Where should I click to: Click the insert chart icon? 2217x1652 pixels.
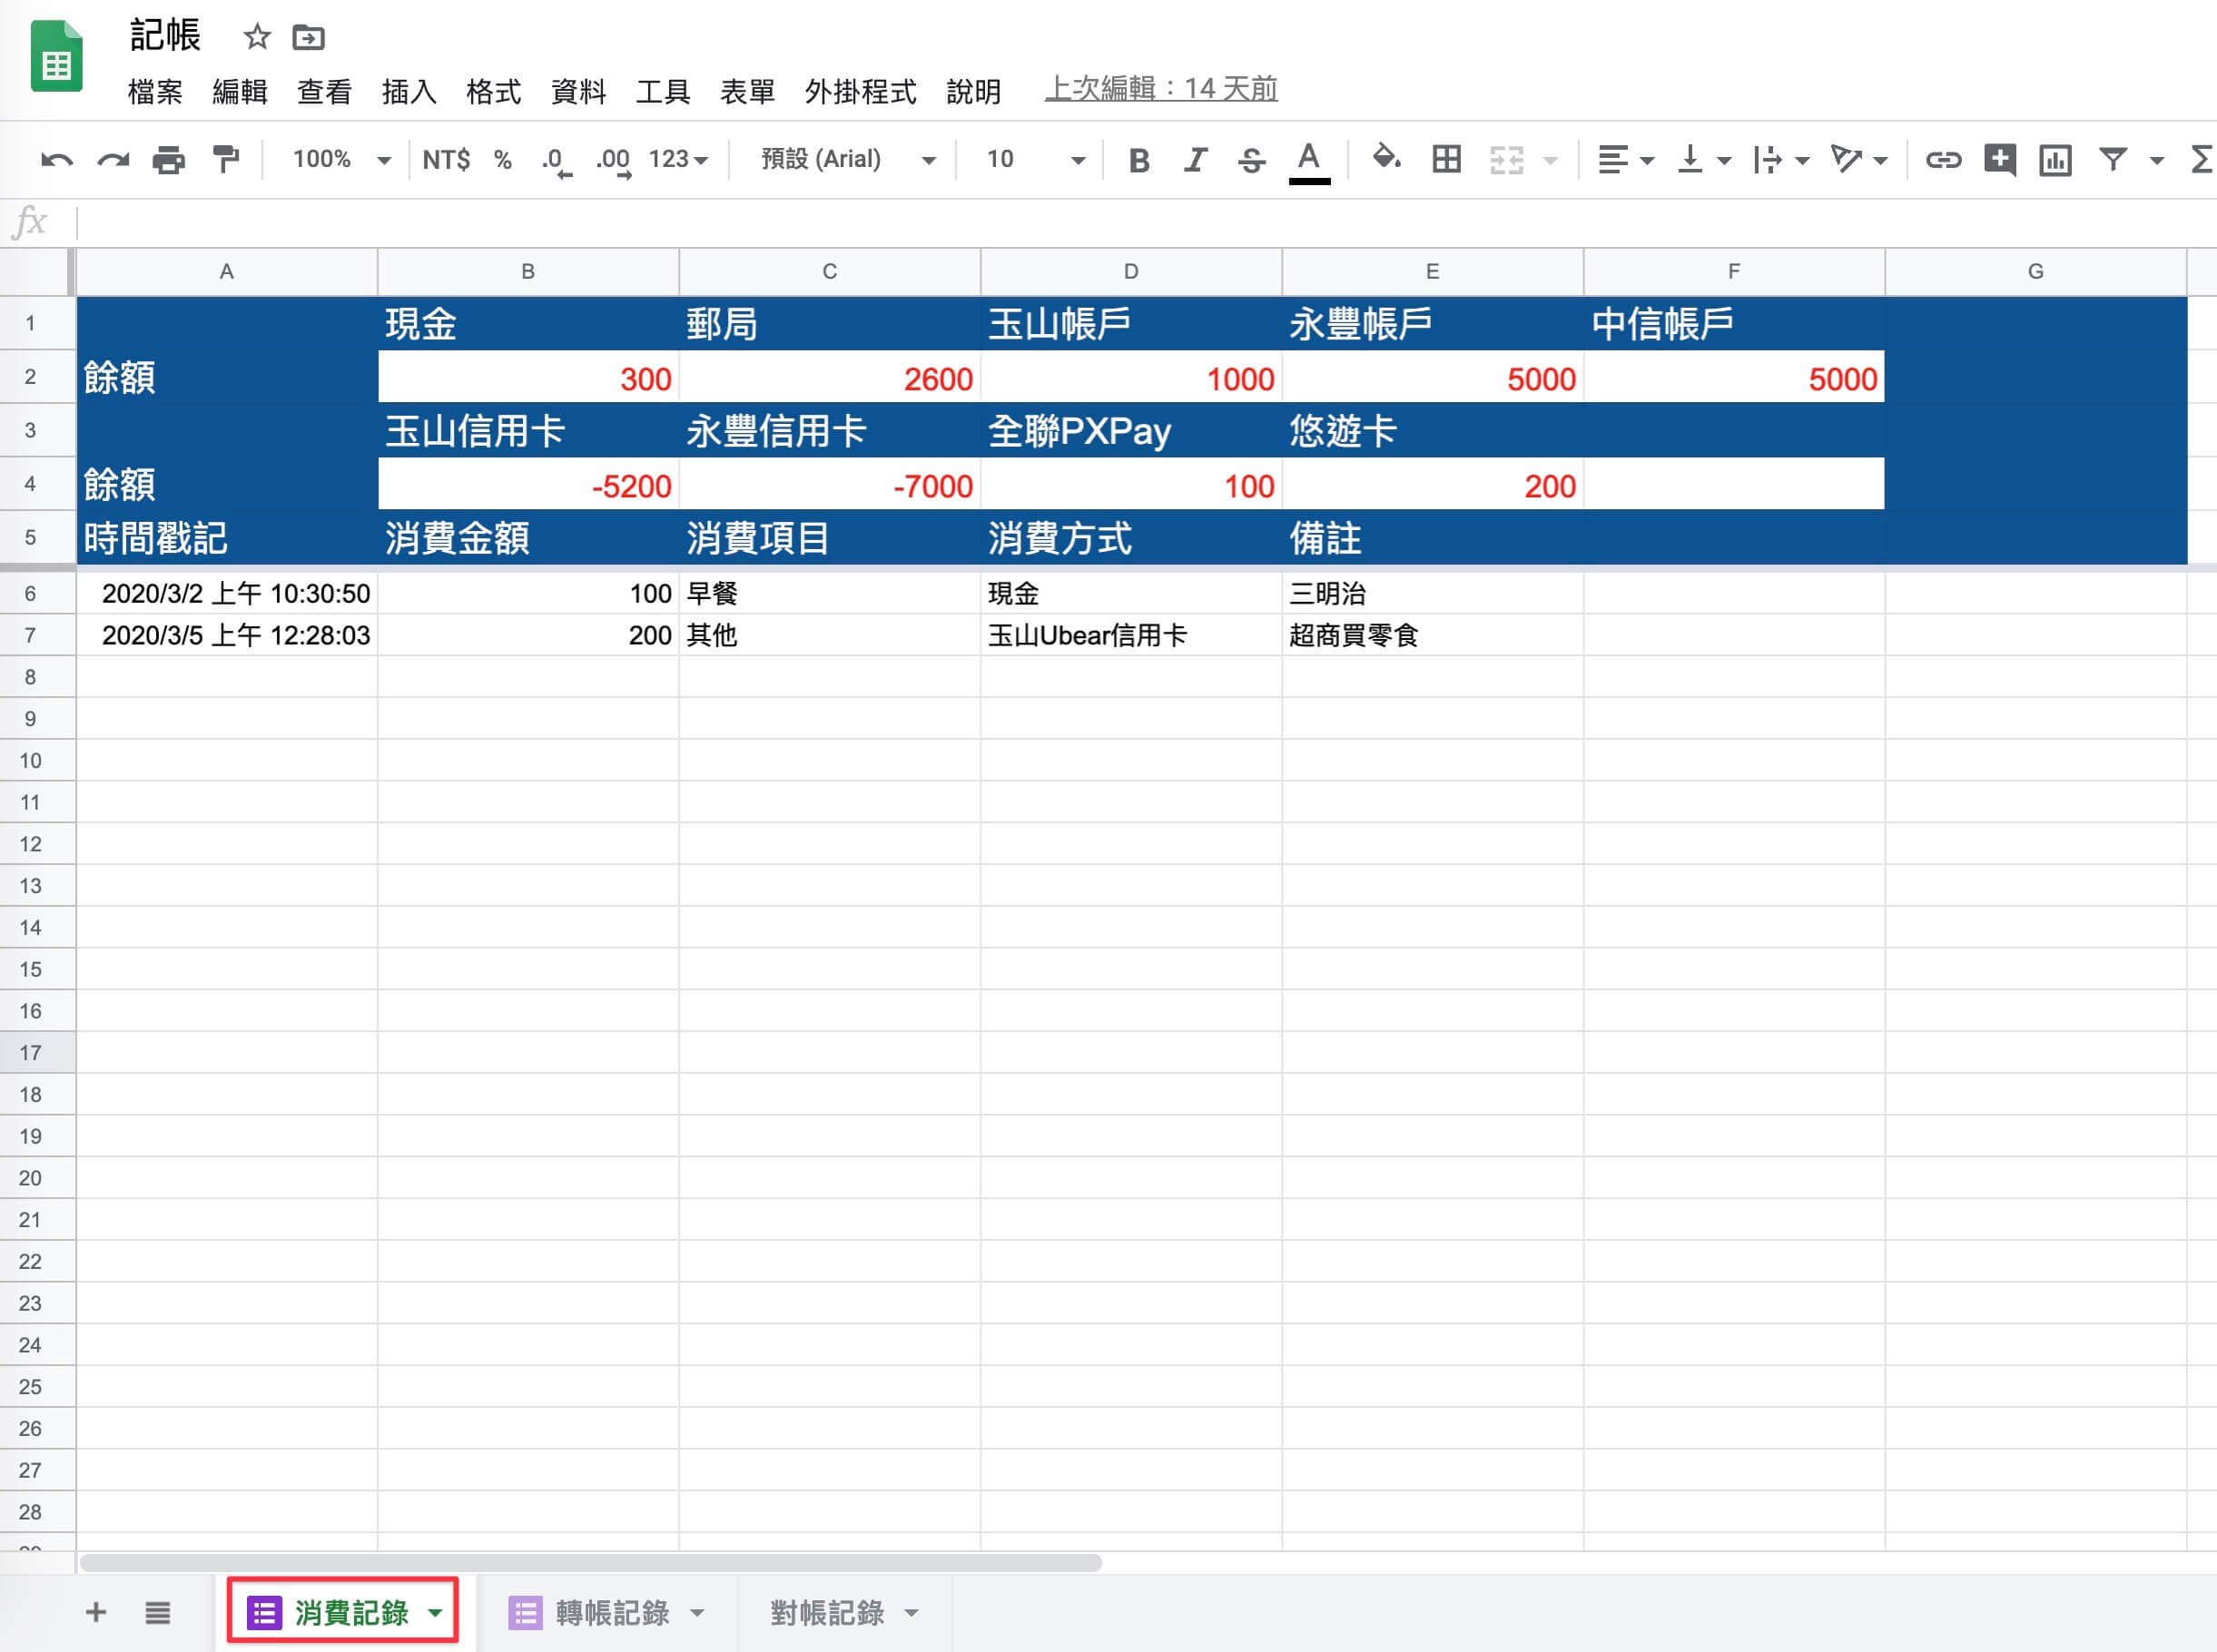[2055, 160]
